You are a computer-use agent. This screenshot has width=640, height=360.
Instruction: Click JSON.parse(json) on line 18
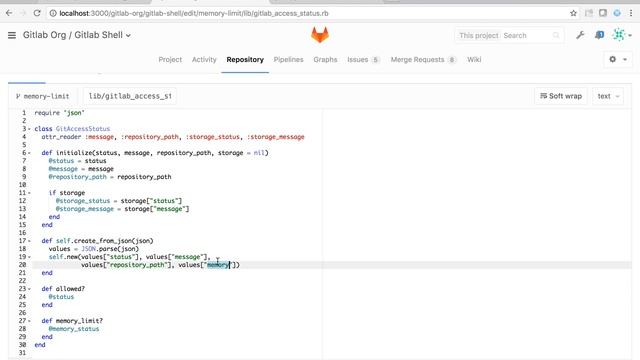click(x=110, y=249)
